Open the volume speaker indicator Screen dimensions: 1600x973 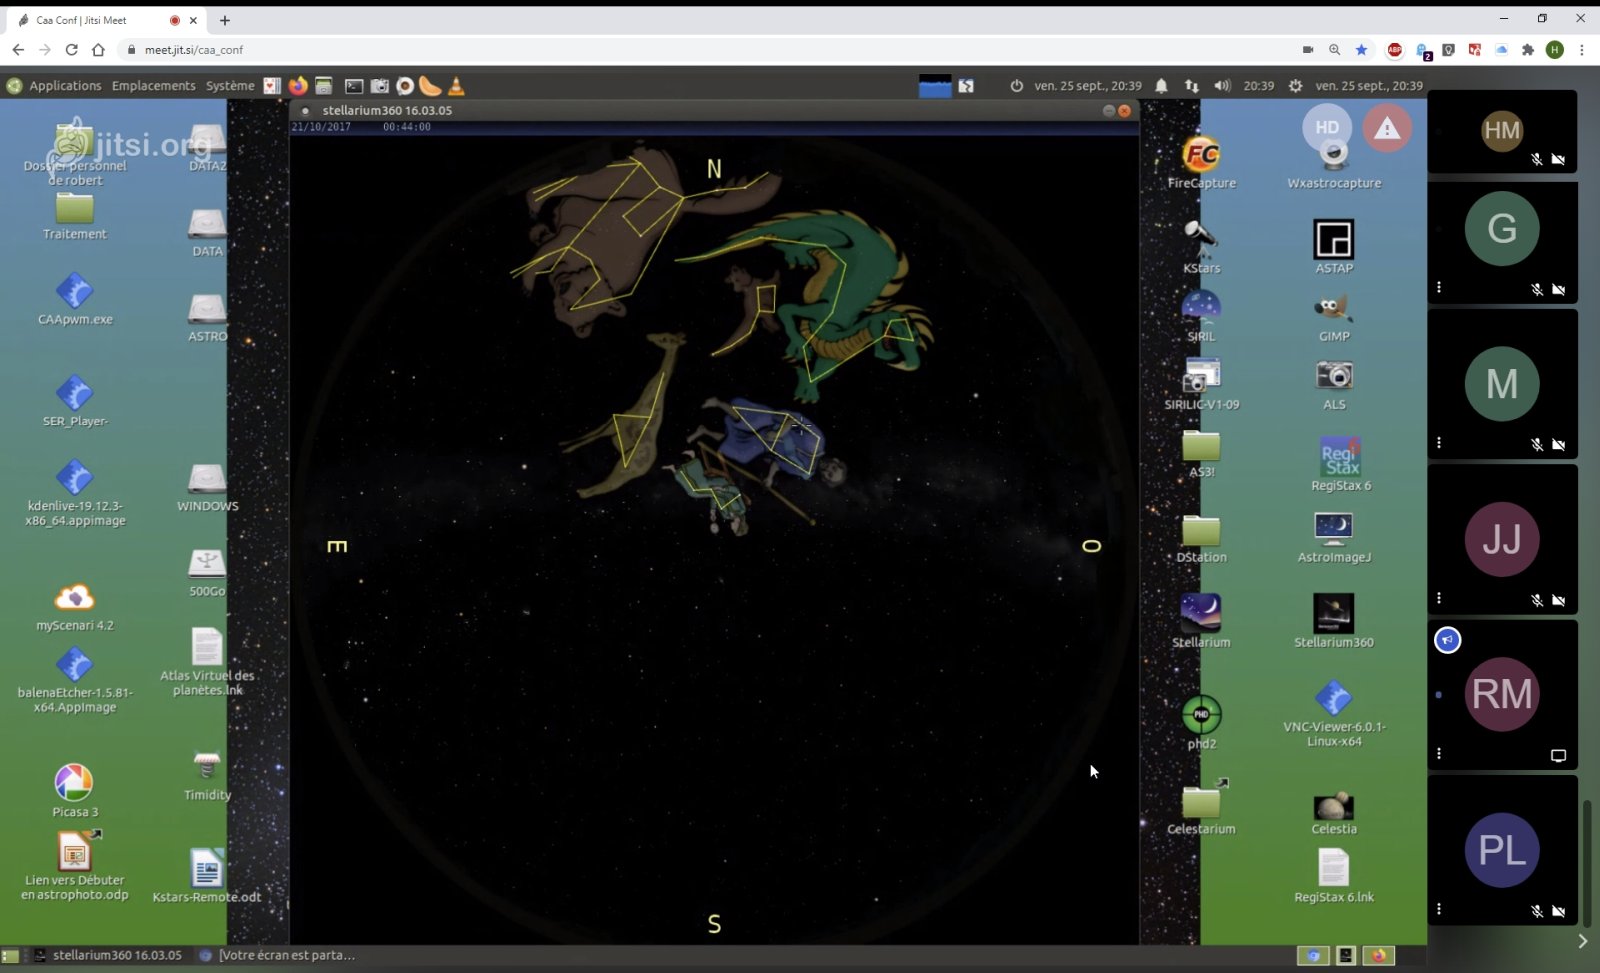point(1222,86)
